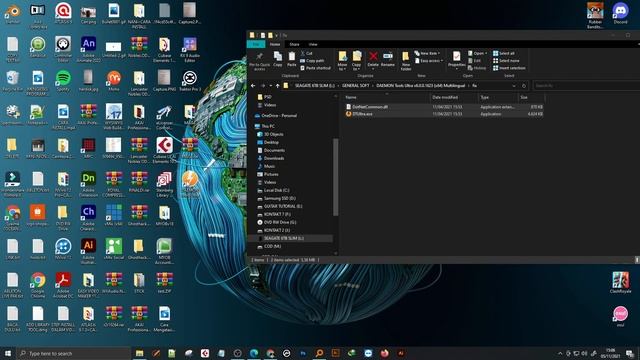
Task: Click the New folder ribbon icon
Action: (x=405, y=61)
